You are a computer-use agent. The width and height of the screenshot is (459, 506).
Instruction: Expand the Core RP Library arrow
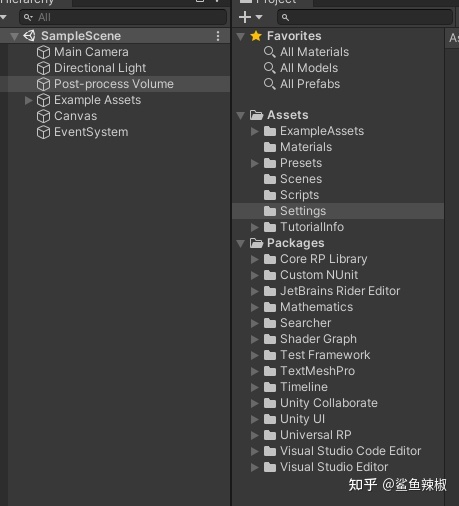(255, 259)
